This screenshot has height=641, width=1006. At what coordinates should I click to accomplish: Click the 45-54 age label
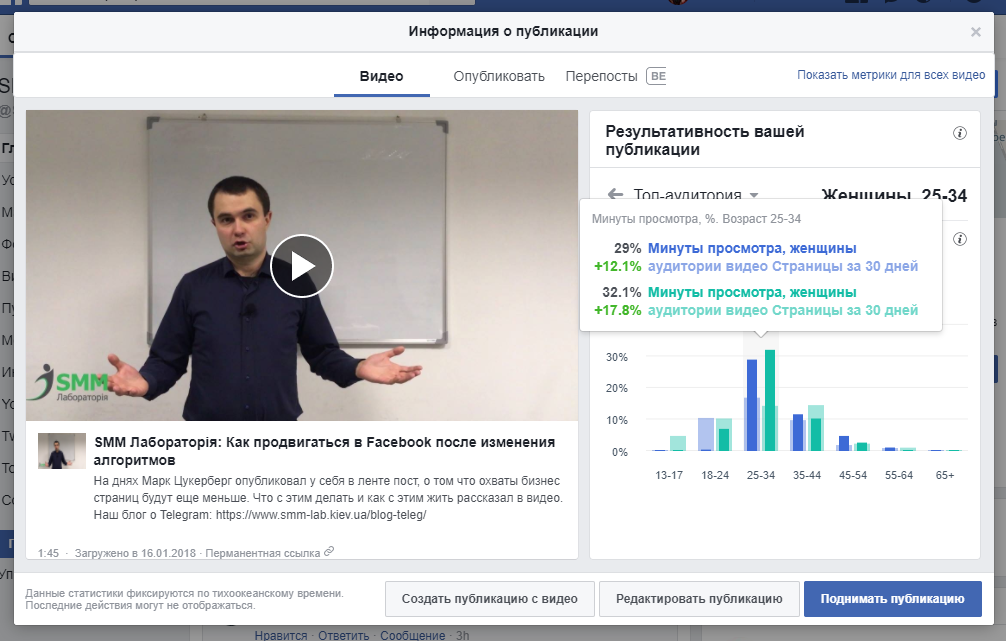853,475
